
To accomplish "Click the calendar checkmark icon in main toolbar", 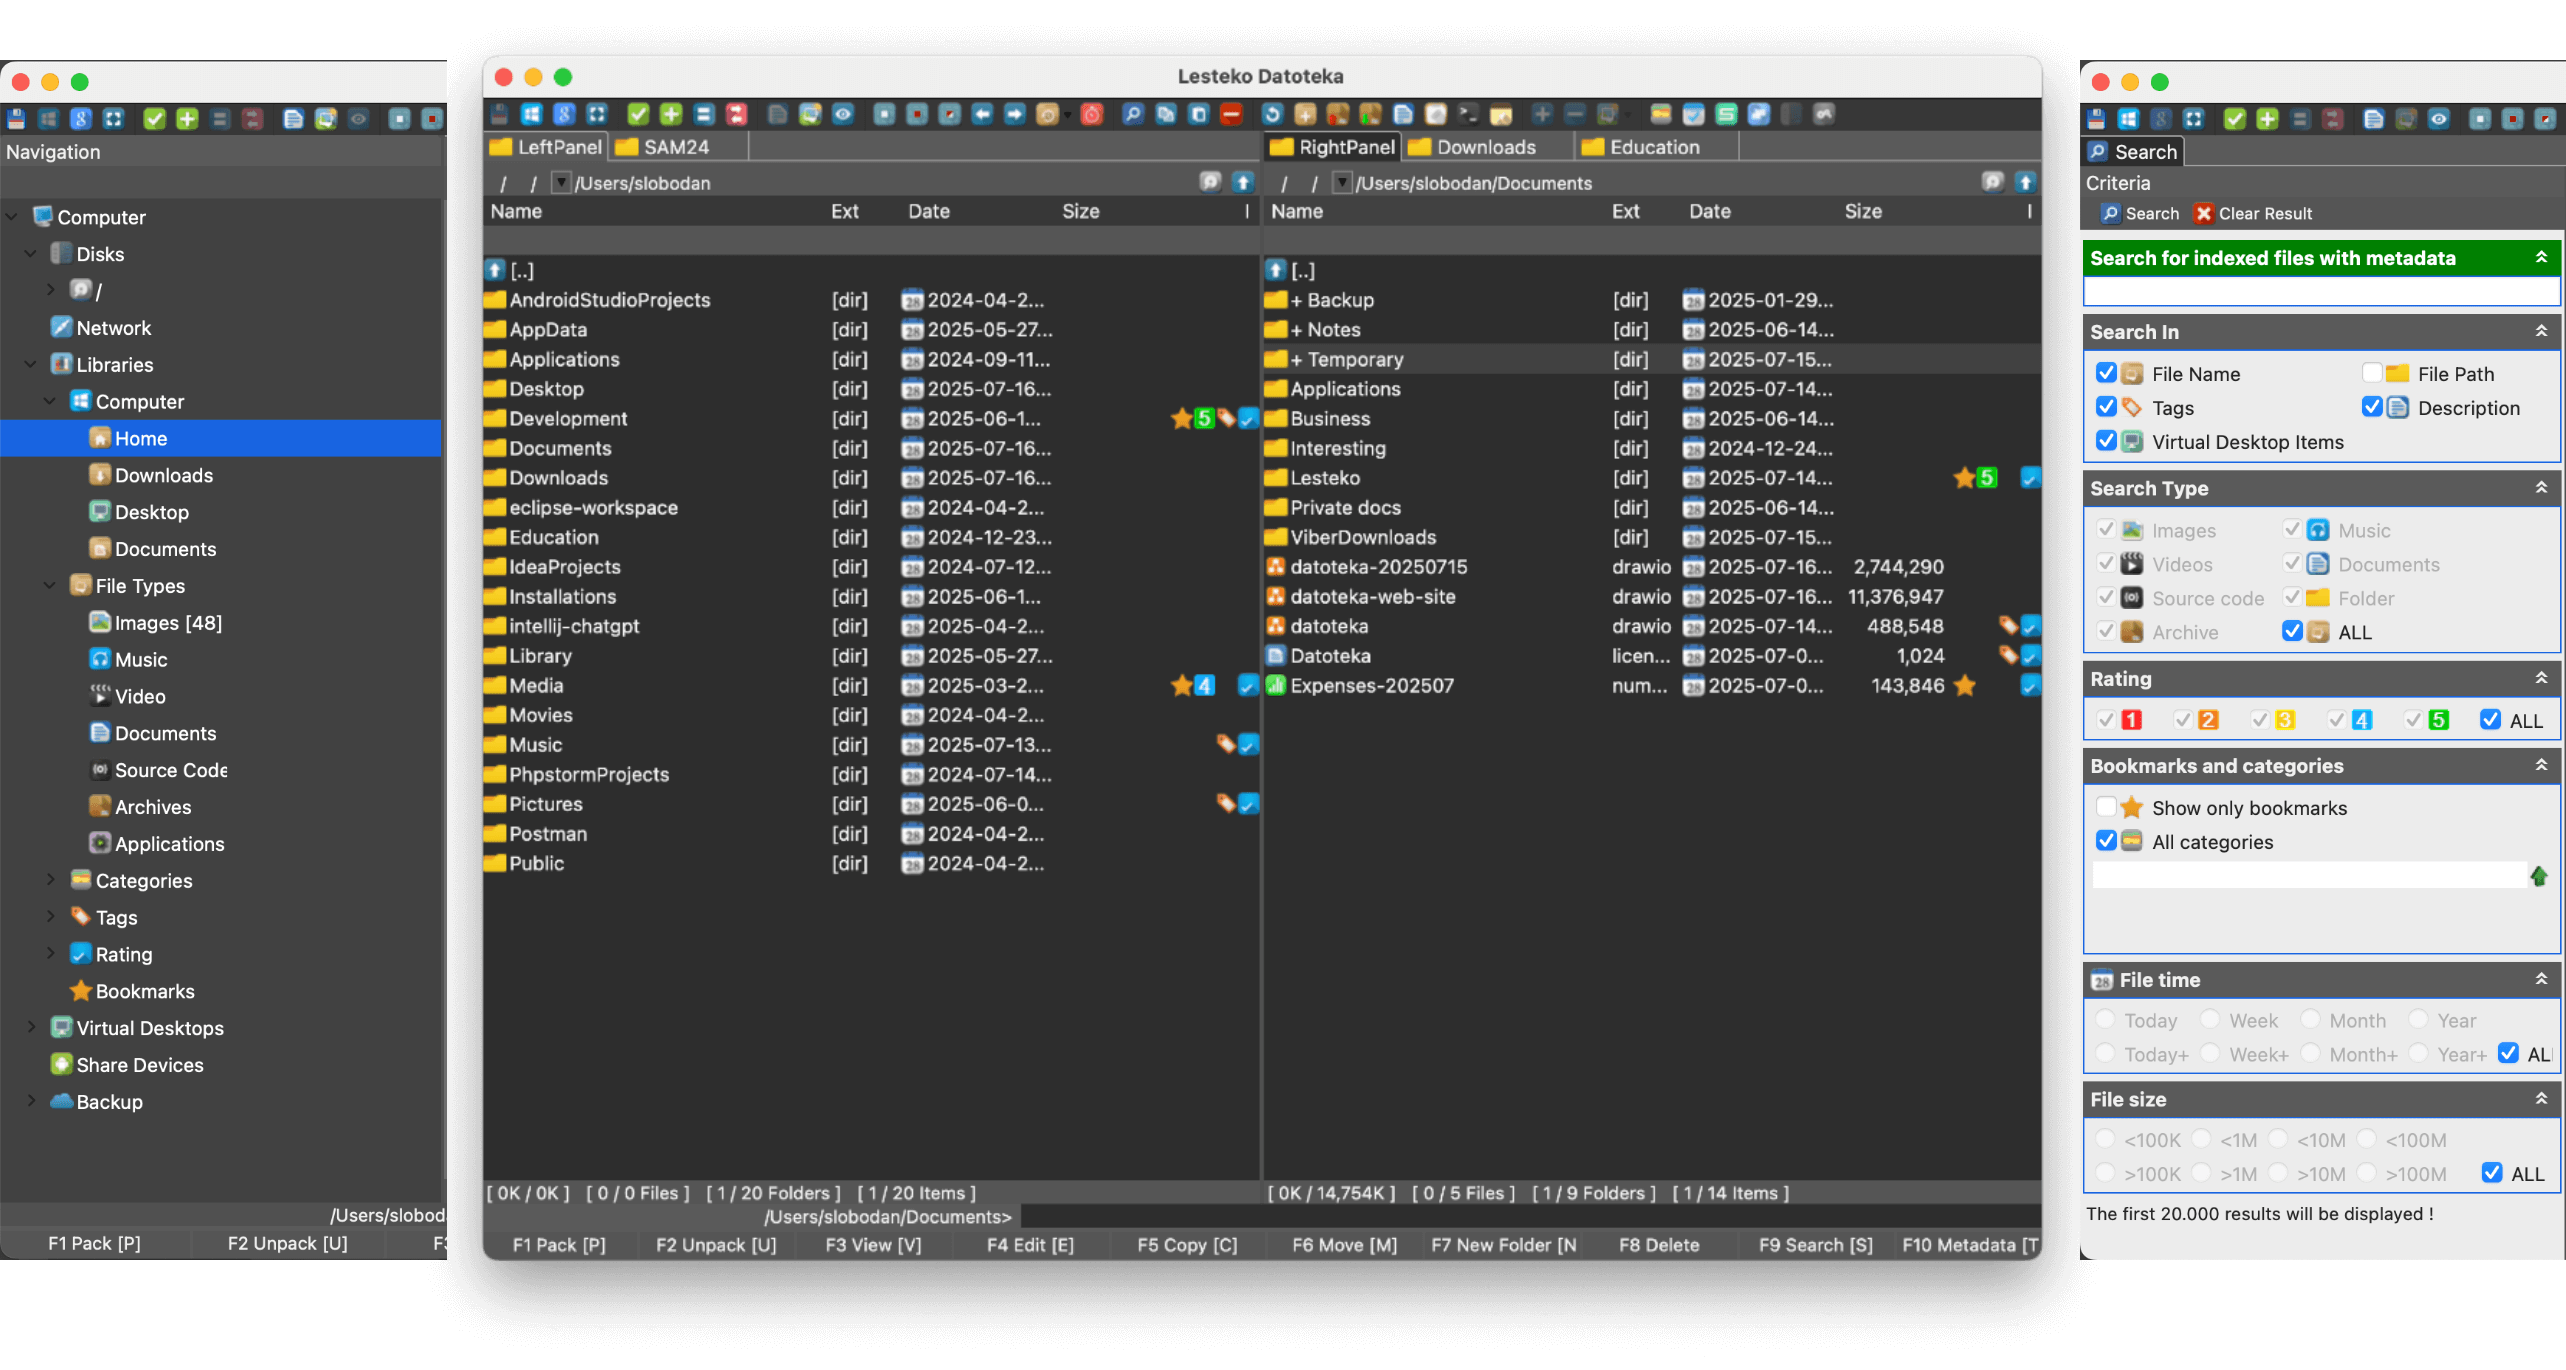I will click(x=1693, y=114).
